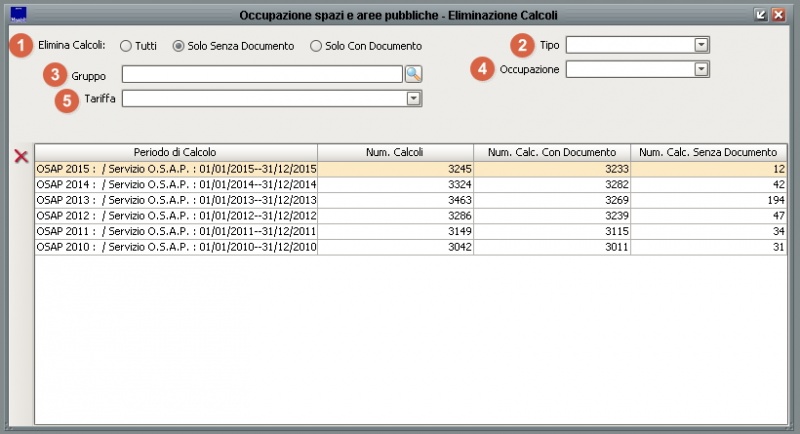This screenshot has height=434, width=800.
Task: Click the 3269 con documento cell
Action: [x=552, y=200]
